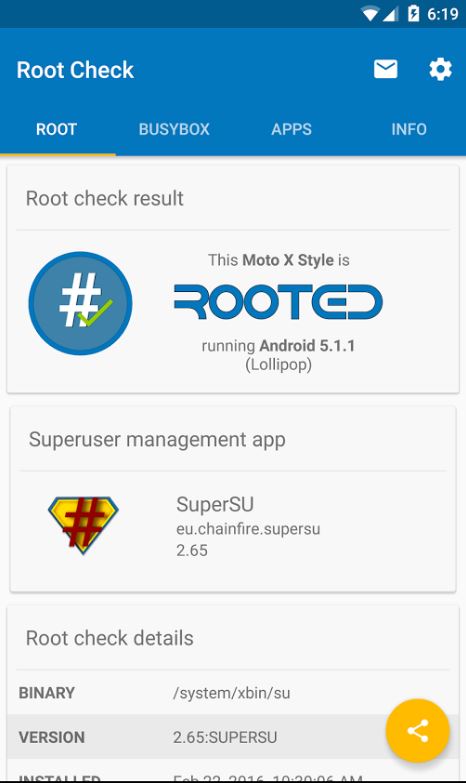Select the BINARY /system/xbin/su row
Screen dimensions: 466x783
(x=233, y=693)
